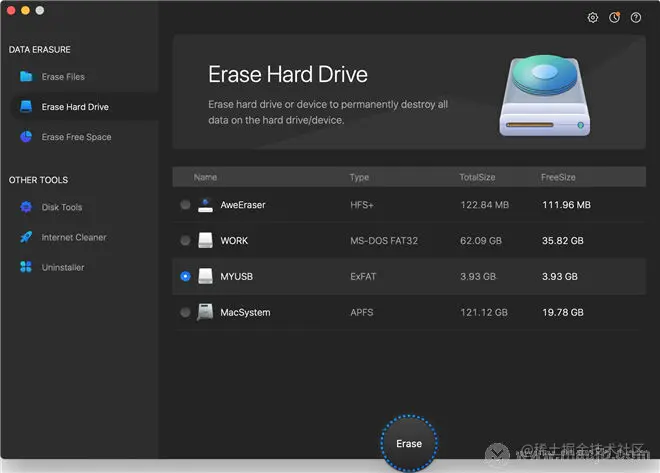Viewport: 660px width, 473px height.
Task: Open Uninstaller section
Action: pyautogui.click(x=63, y=267)
